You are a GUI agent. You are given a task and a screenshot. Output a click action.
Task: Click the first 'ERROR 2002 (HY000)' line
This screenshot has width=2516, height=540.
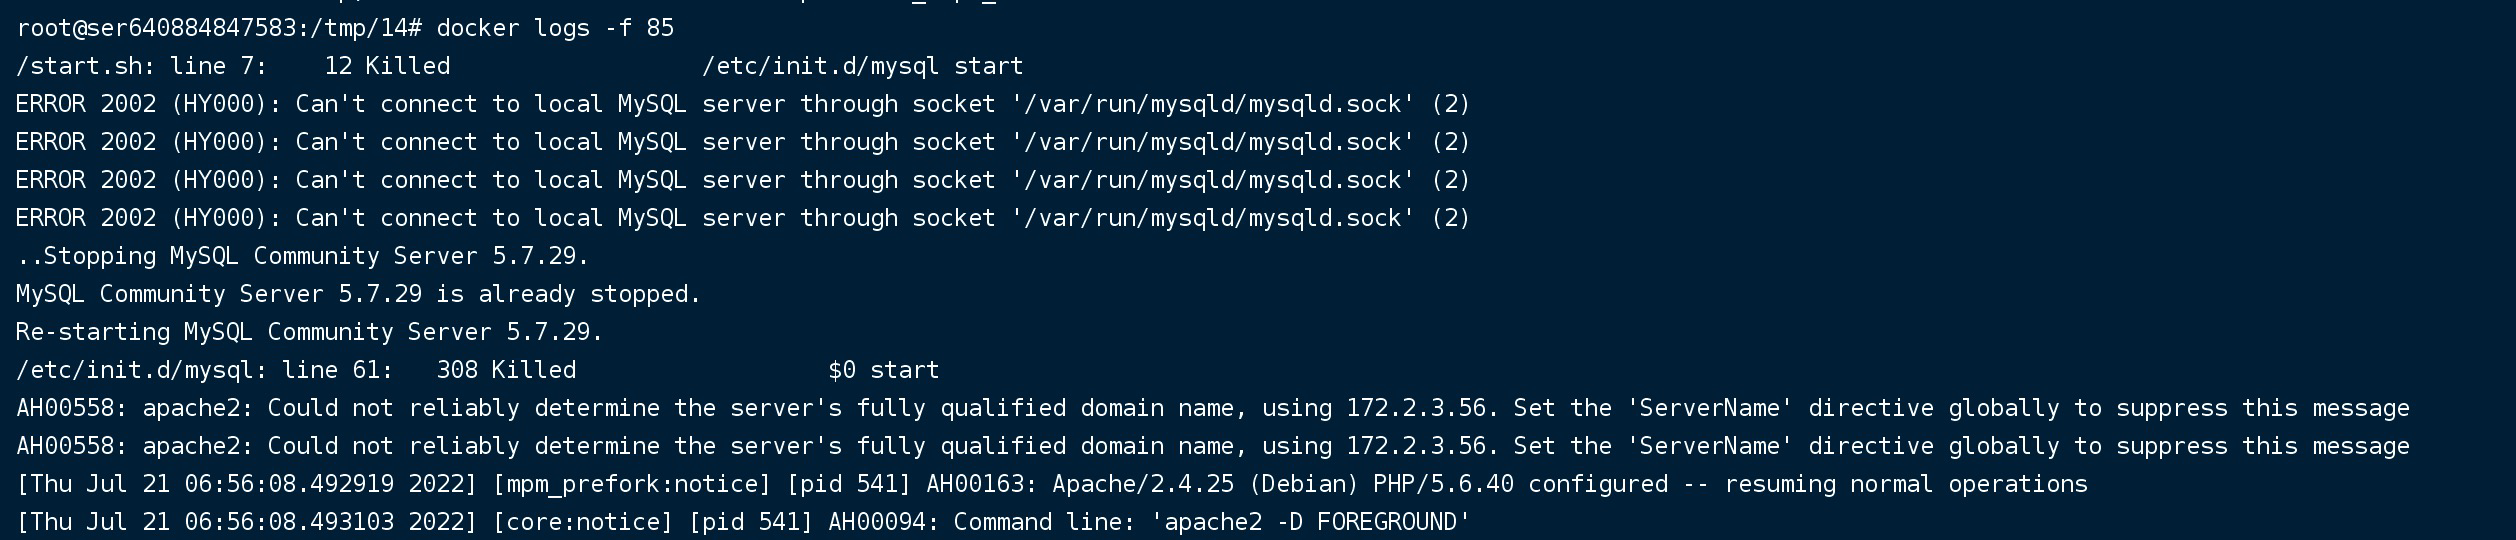pos(148,104)
